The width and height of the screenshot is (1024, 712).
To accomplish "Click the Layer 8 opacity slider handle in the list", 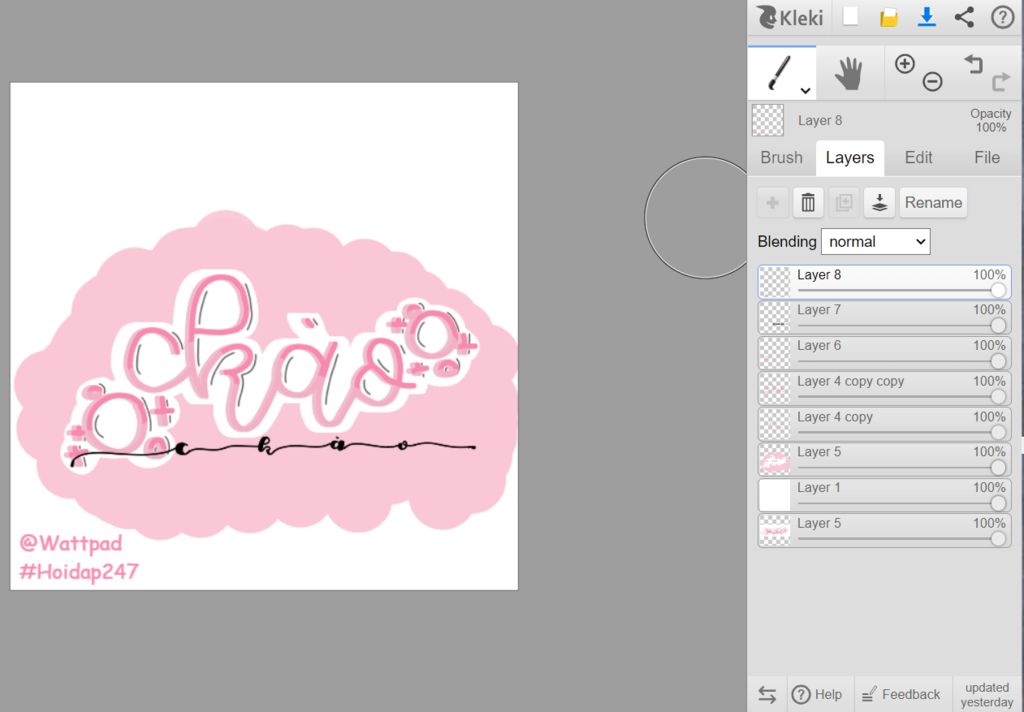I will pos(998,290).
